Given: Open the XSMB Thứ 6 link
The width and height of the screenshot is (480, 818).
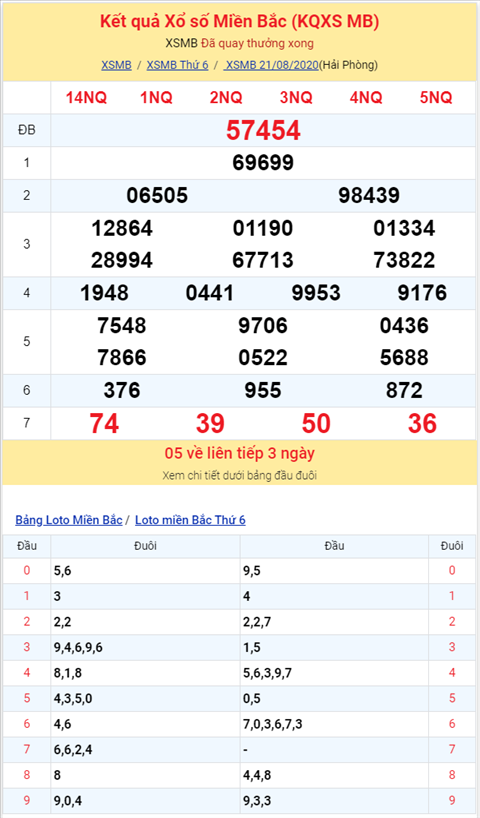Looking at the screenshot, I should (x=177, y=65).
